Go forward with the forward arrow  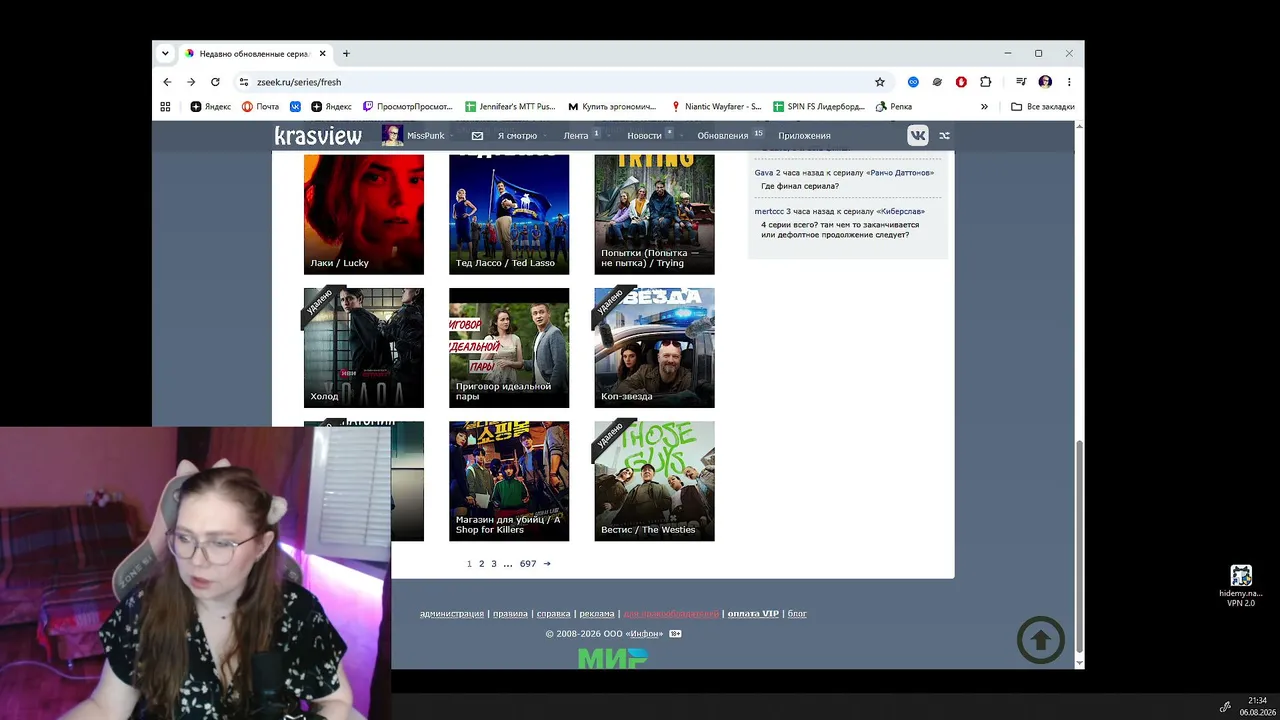[191, 82]
